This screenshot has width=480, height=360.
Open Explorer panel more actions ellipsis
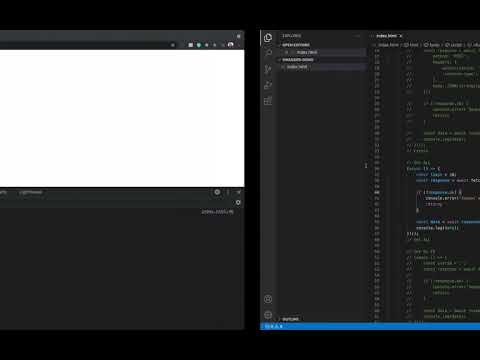(x=358, y=36)
